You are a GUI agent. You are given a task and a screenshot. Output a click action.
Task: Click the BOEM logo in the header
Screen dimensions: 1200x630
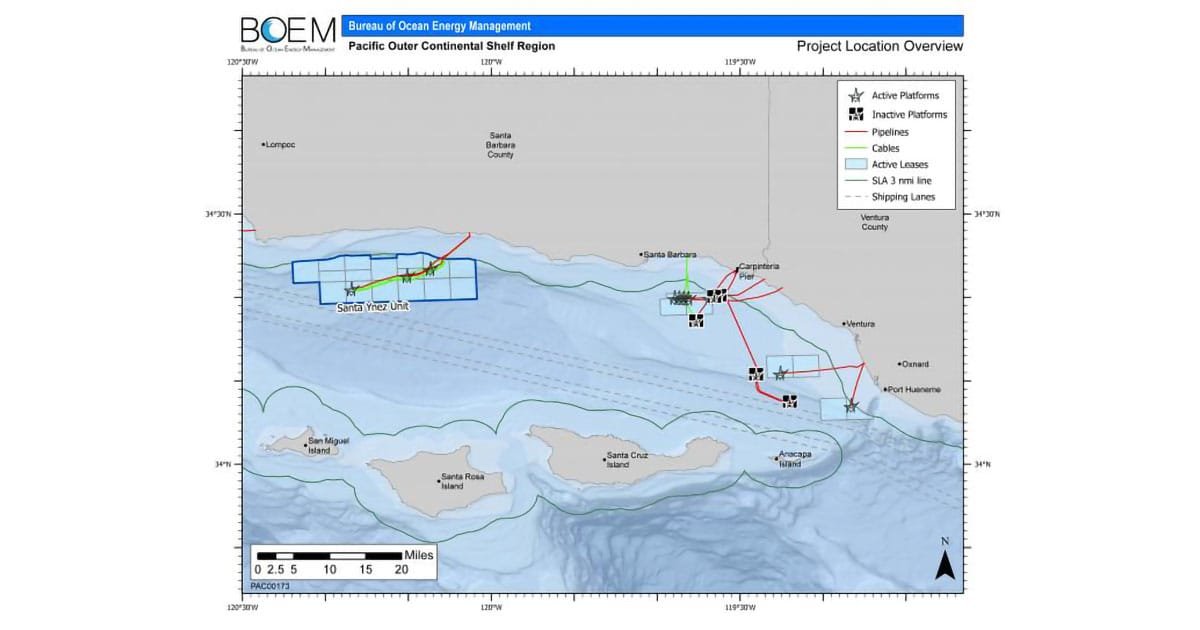(288, 32)
